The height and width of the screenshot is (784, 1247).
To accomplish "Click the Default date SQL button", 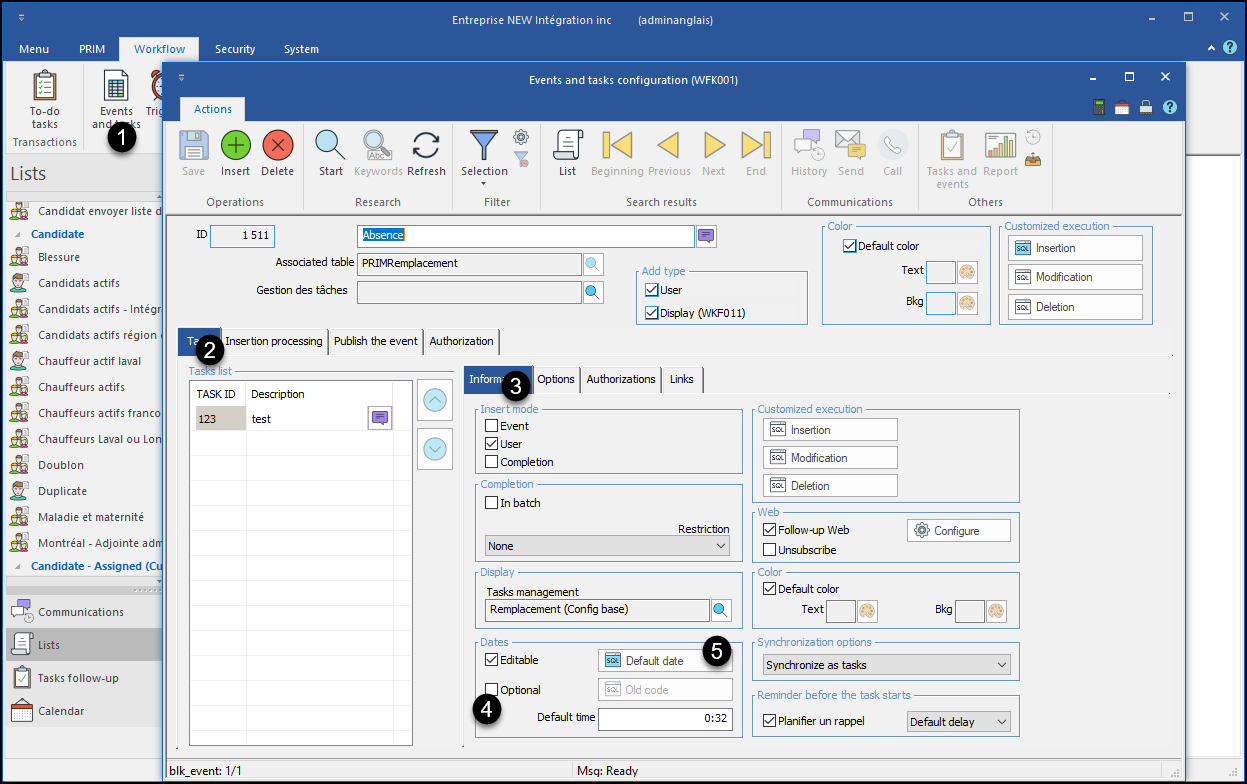I will click(665, 661).
